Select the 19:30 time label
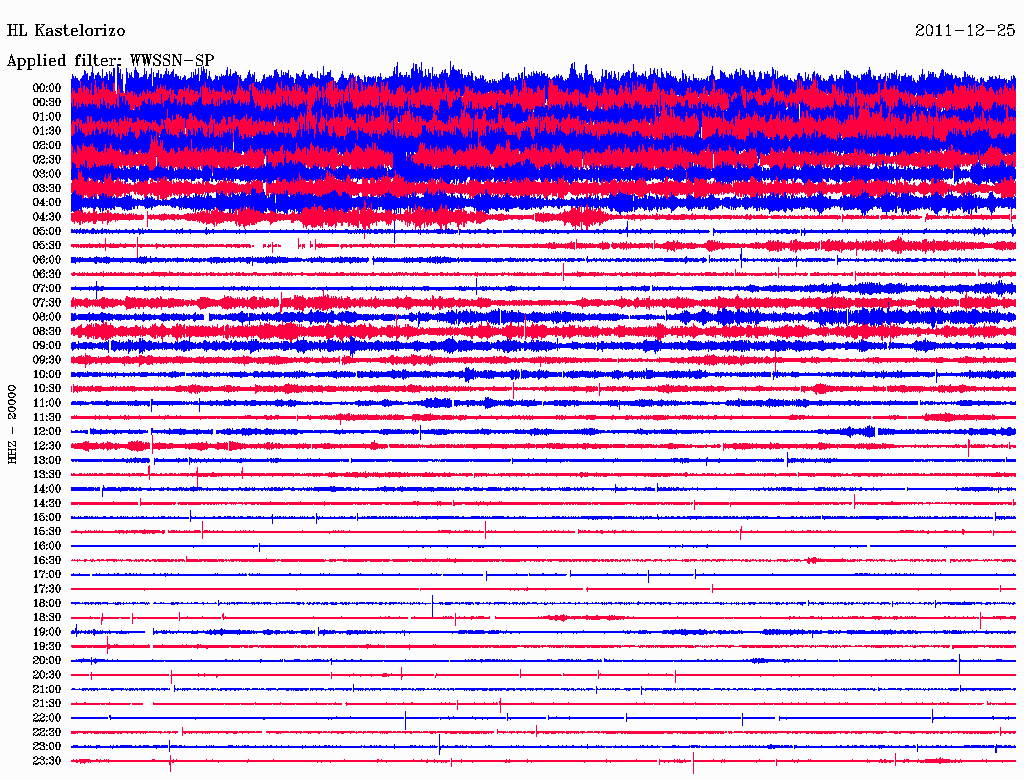Image resolution: width=1024 pixels, height=780 pixels. coord(47,647)
